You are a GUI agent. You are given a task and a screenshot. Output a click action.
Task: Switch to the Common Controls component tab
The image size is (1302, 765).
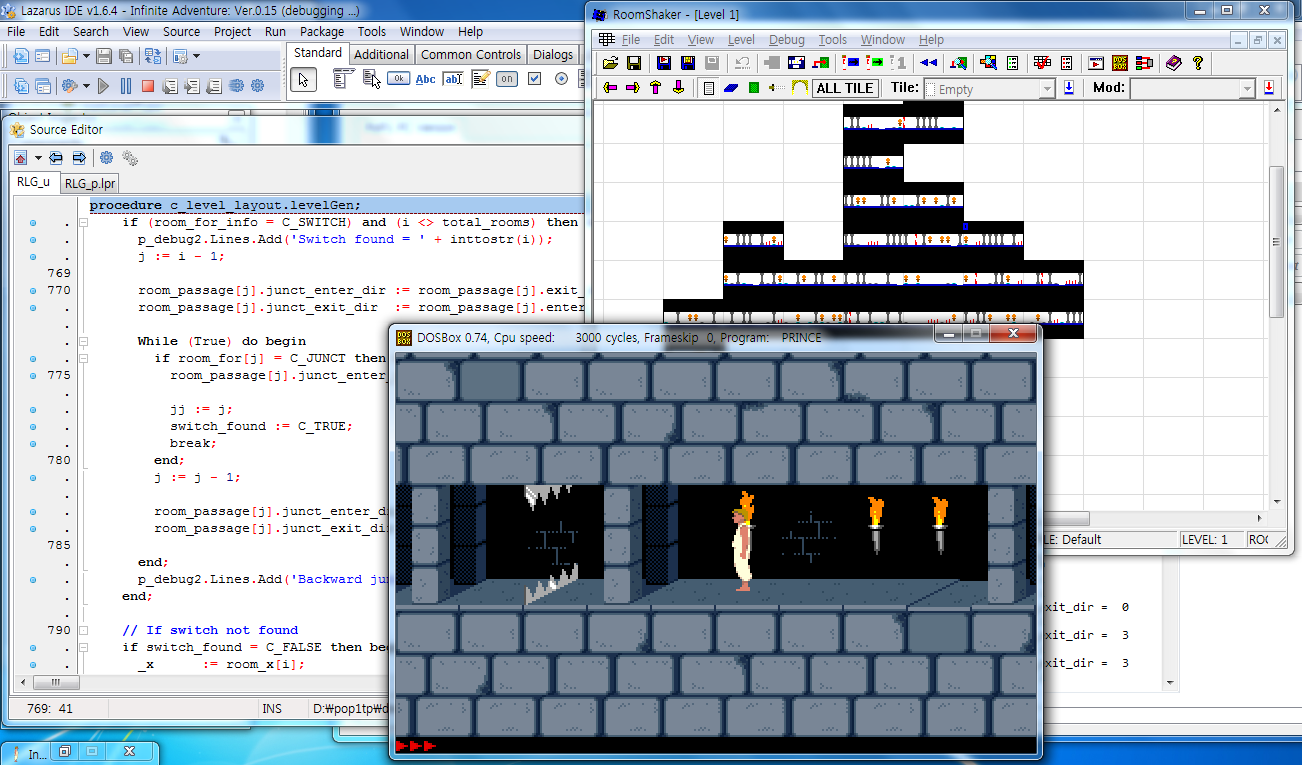(x=470, y=54)
